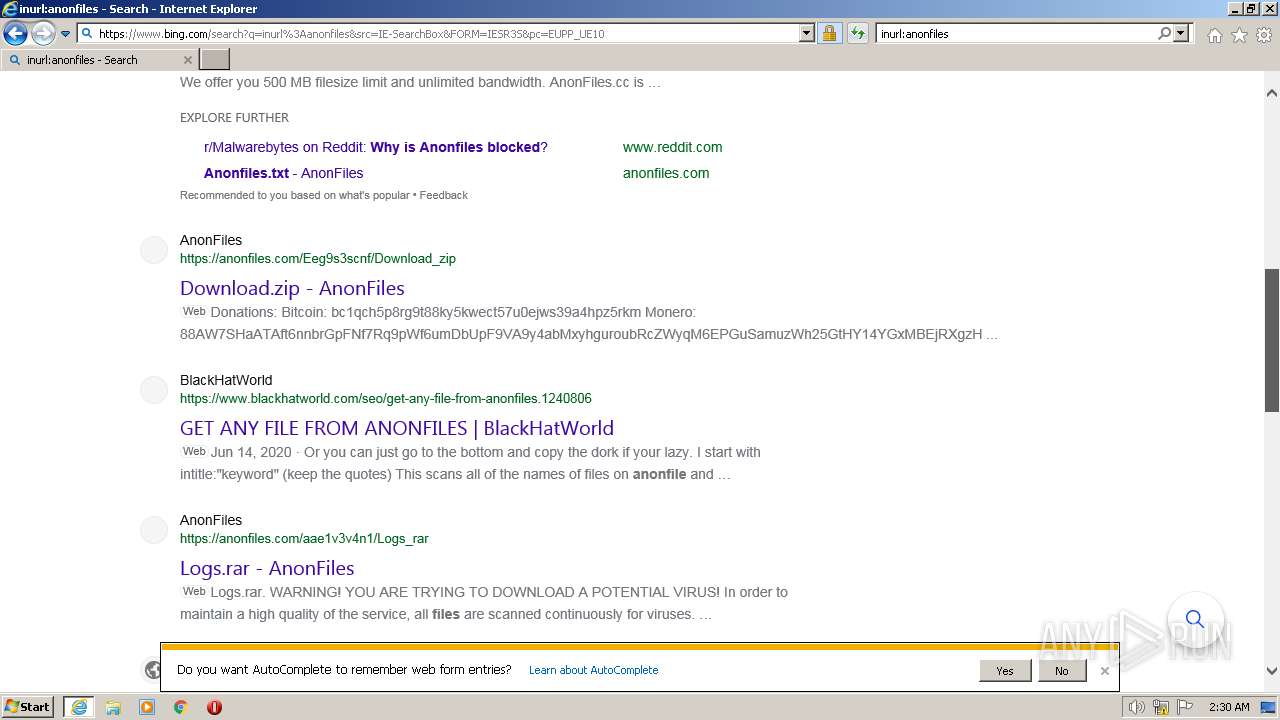Open GET ANY FILE FROM ANONFILES result
The width and height of the screenshot is (1280, 720).
coord(397,428)
